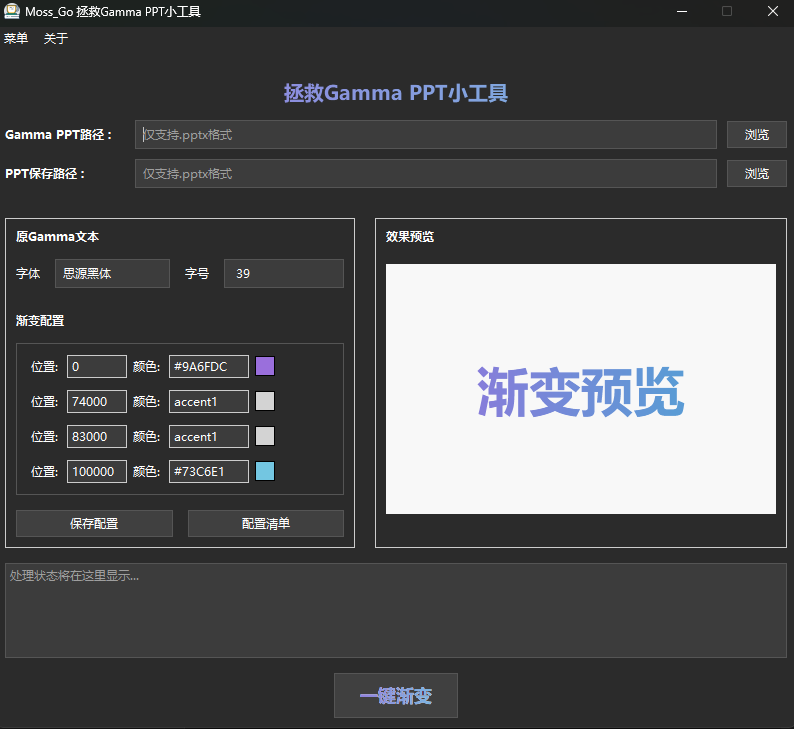Click the 字号 field showing 39
The height and width of the screenshot is (729, 794).
point(283,273)
